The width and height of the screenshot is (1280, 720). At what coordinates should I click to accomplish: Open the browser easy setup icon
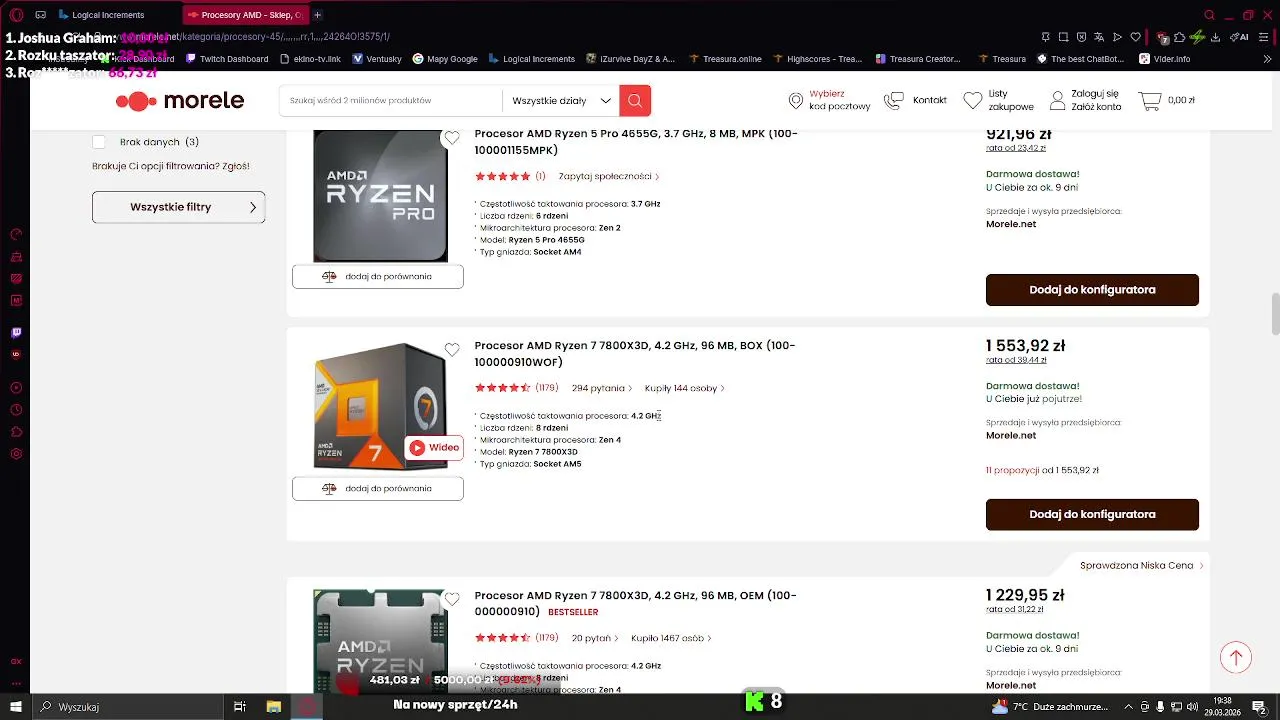1265,37
